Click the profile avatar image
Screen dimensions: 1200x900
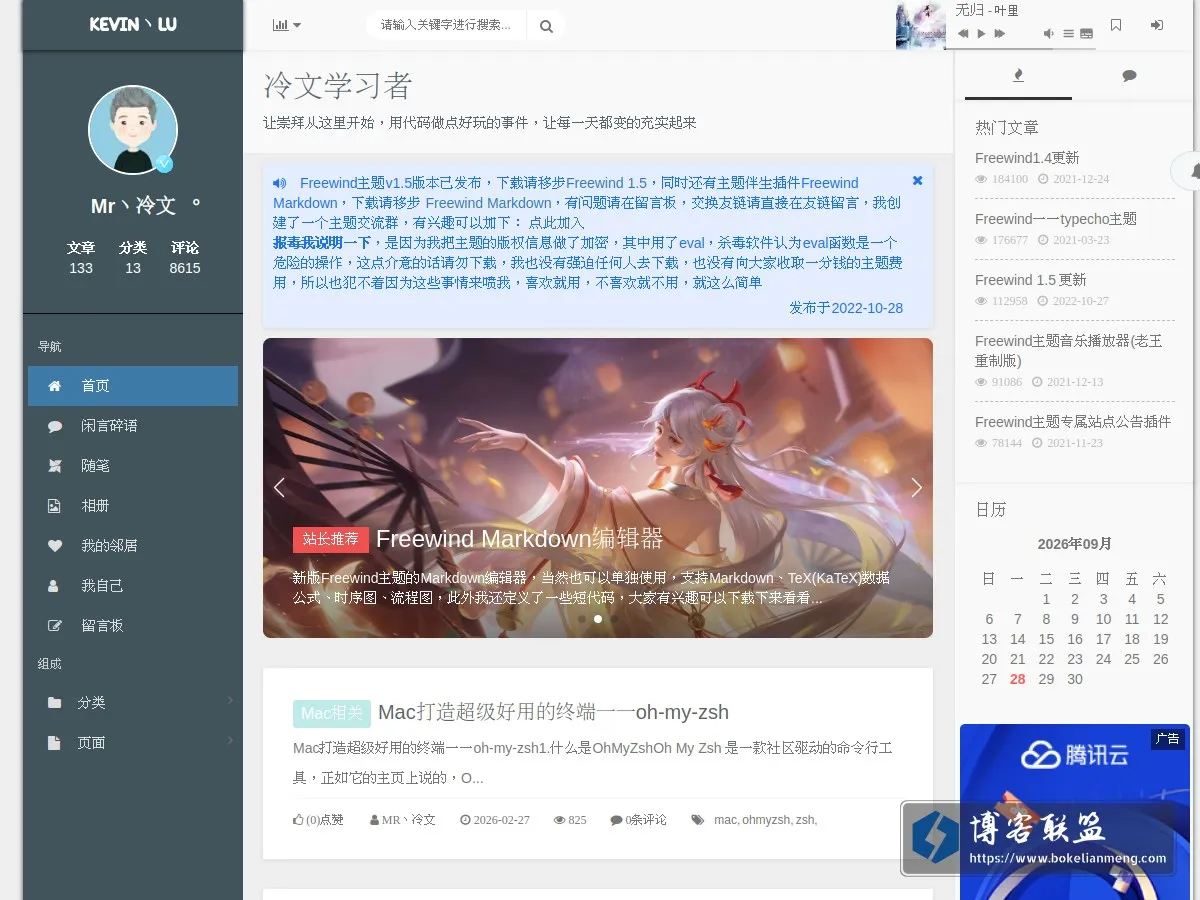pos(133,130)
